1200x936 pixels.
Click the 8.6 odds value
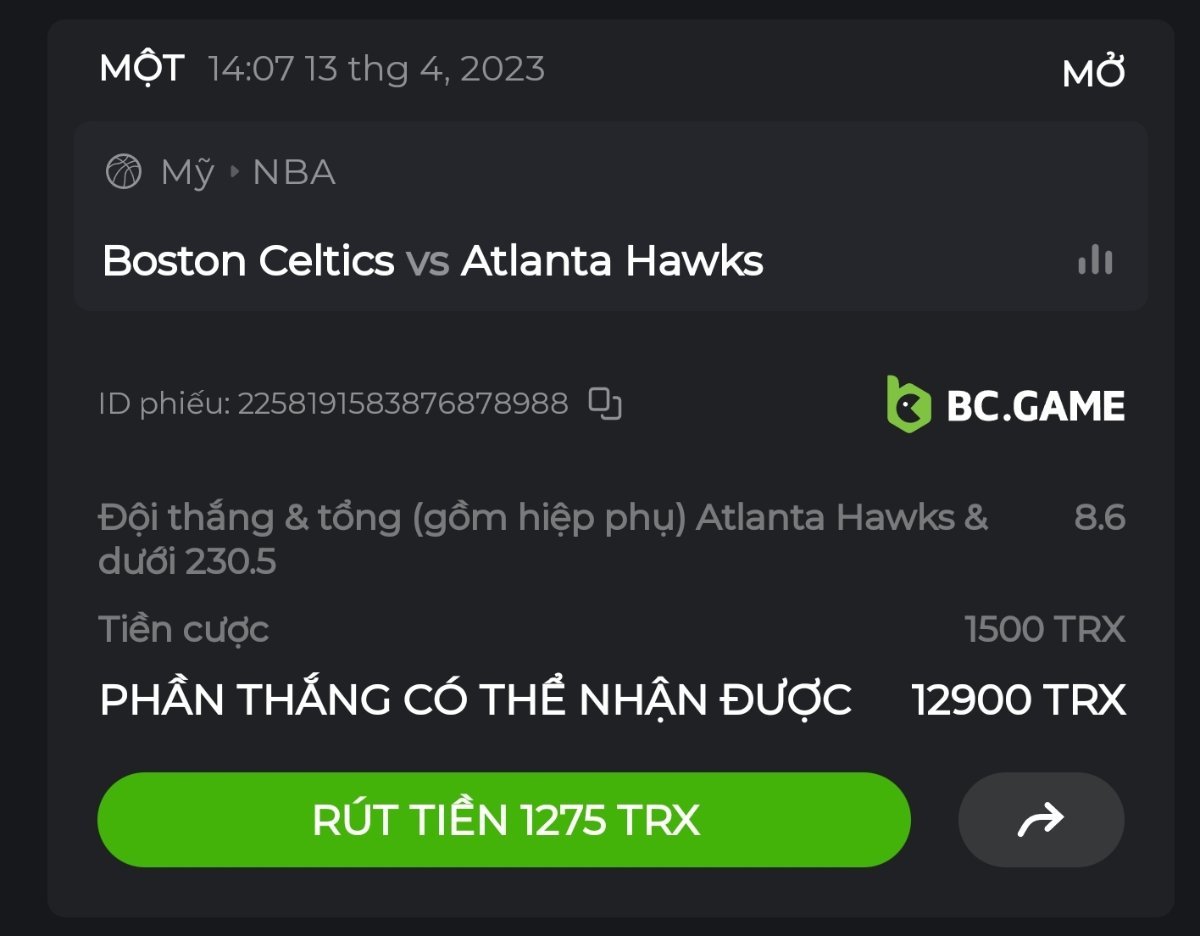click(x=1099, y=518)
